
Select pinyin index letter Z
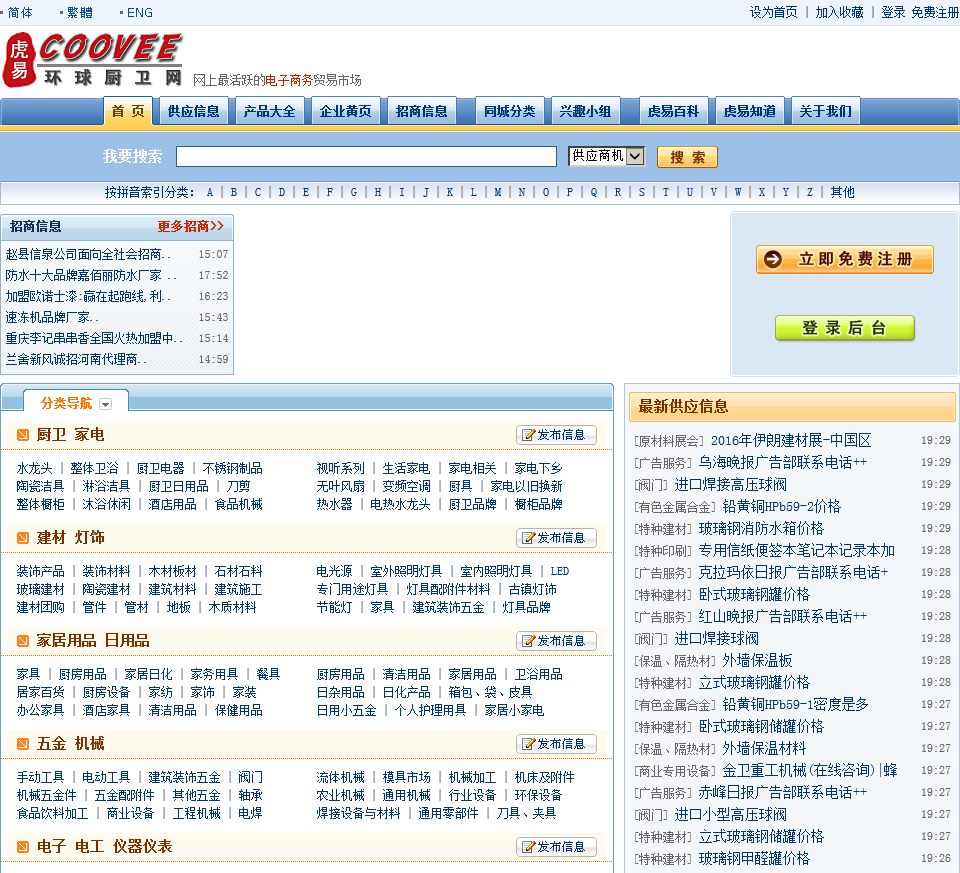(x=809, y=192)
